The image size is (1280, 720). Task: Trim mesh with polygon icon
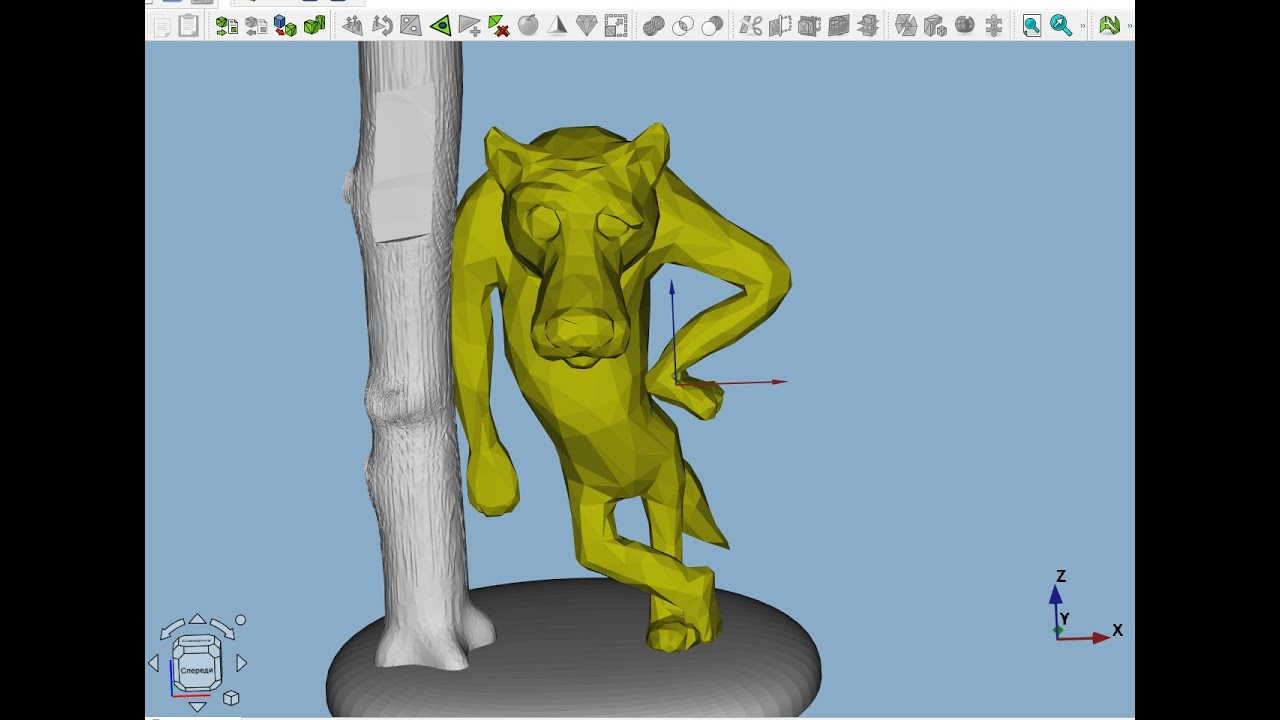[x=780, y=26]
